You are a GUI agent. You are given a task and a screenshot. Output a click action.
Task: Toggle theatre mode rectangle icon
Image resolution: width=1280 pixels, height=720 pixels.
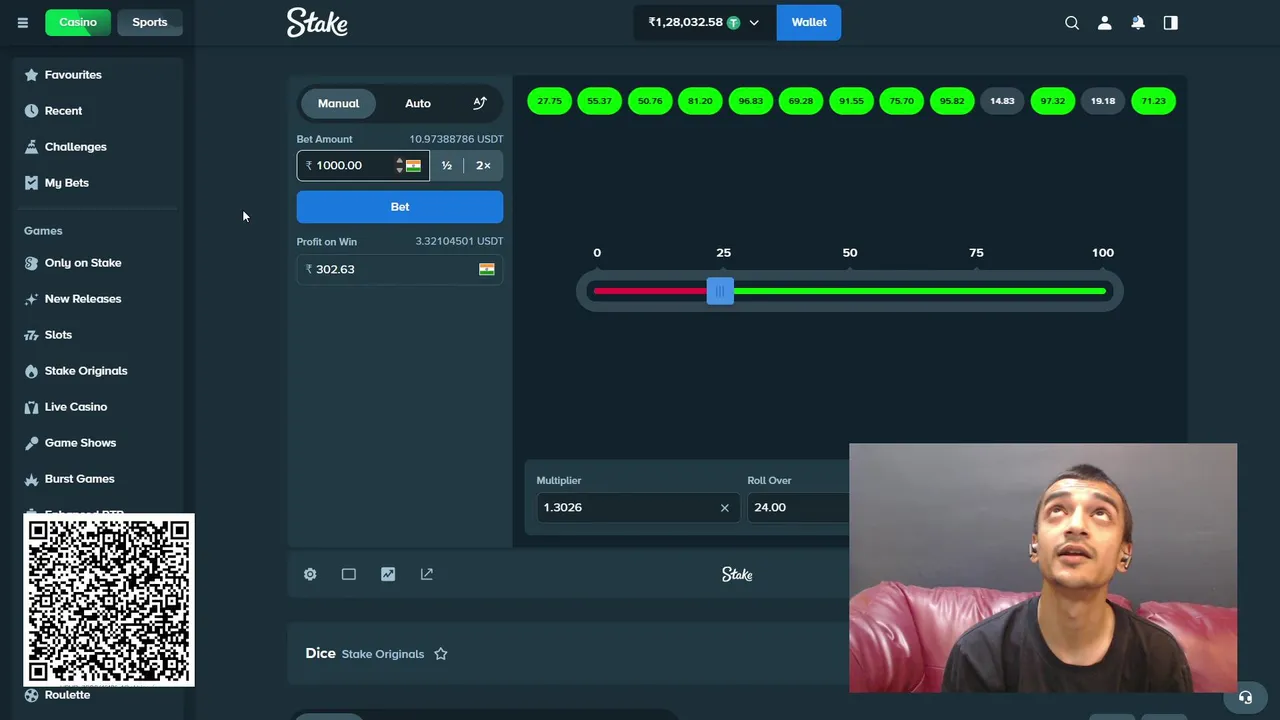click(349, 574)
